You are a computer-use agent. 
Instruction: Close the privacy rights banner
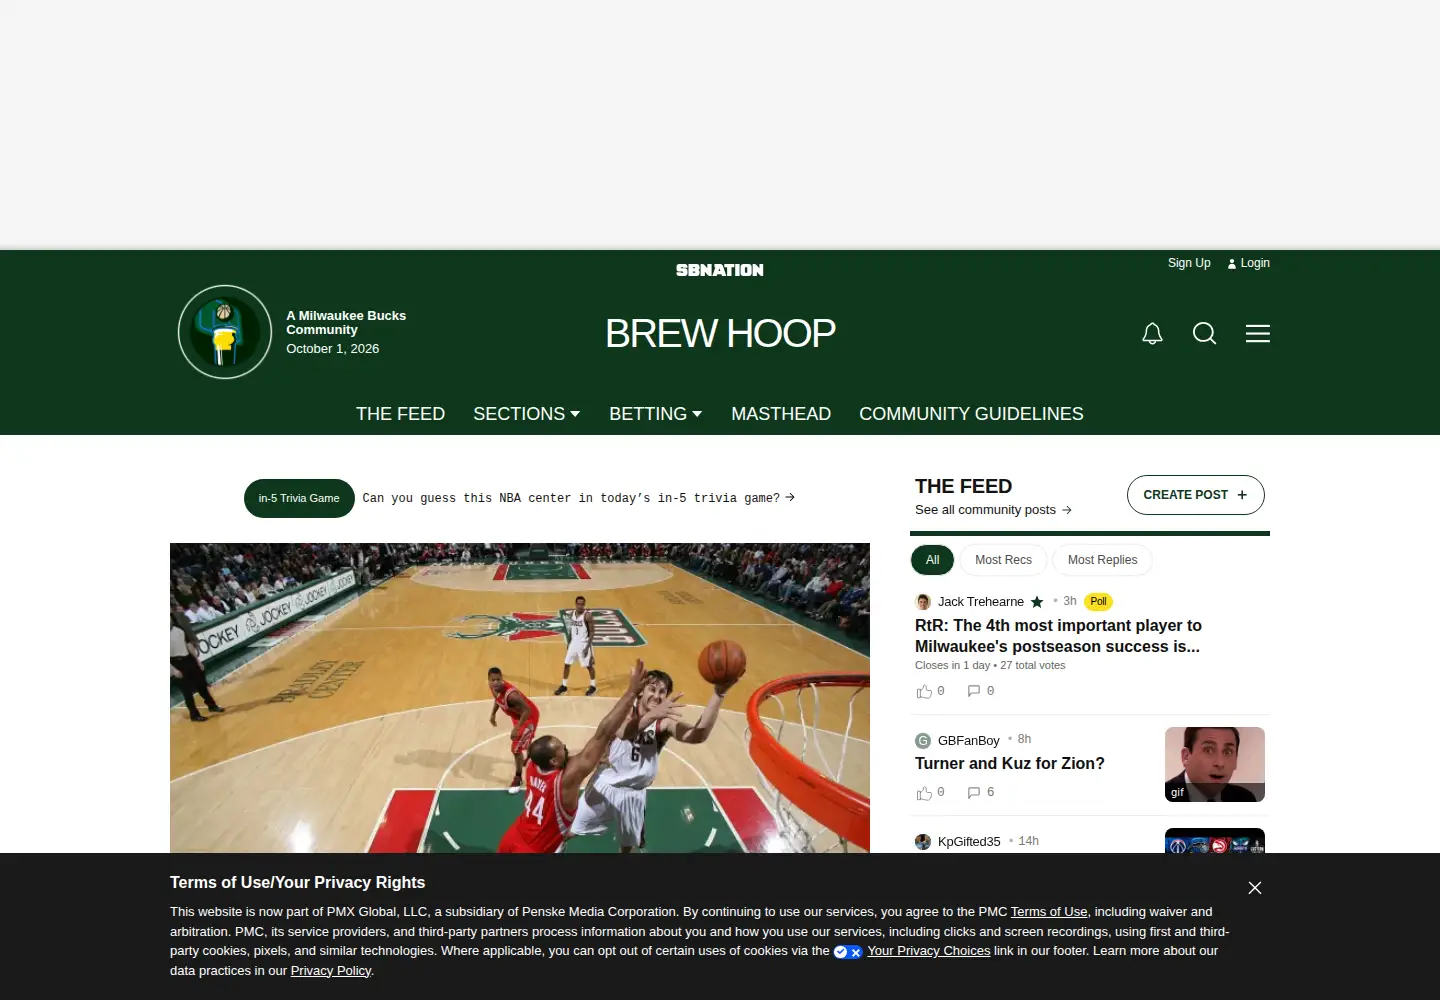(1255, 888)
